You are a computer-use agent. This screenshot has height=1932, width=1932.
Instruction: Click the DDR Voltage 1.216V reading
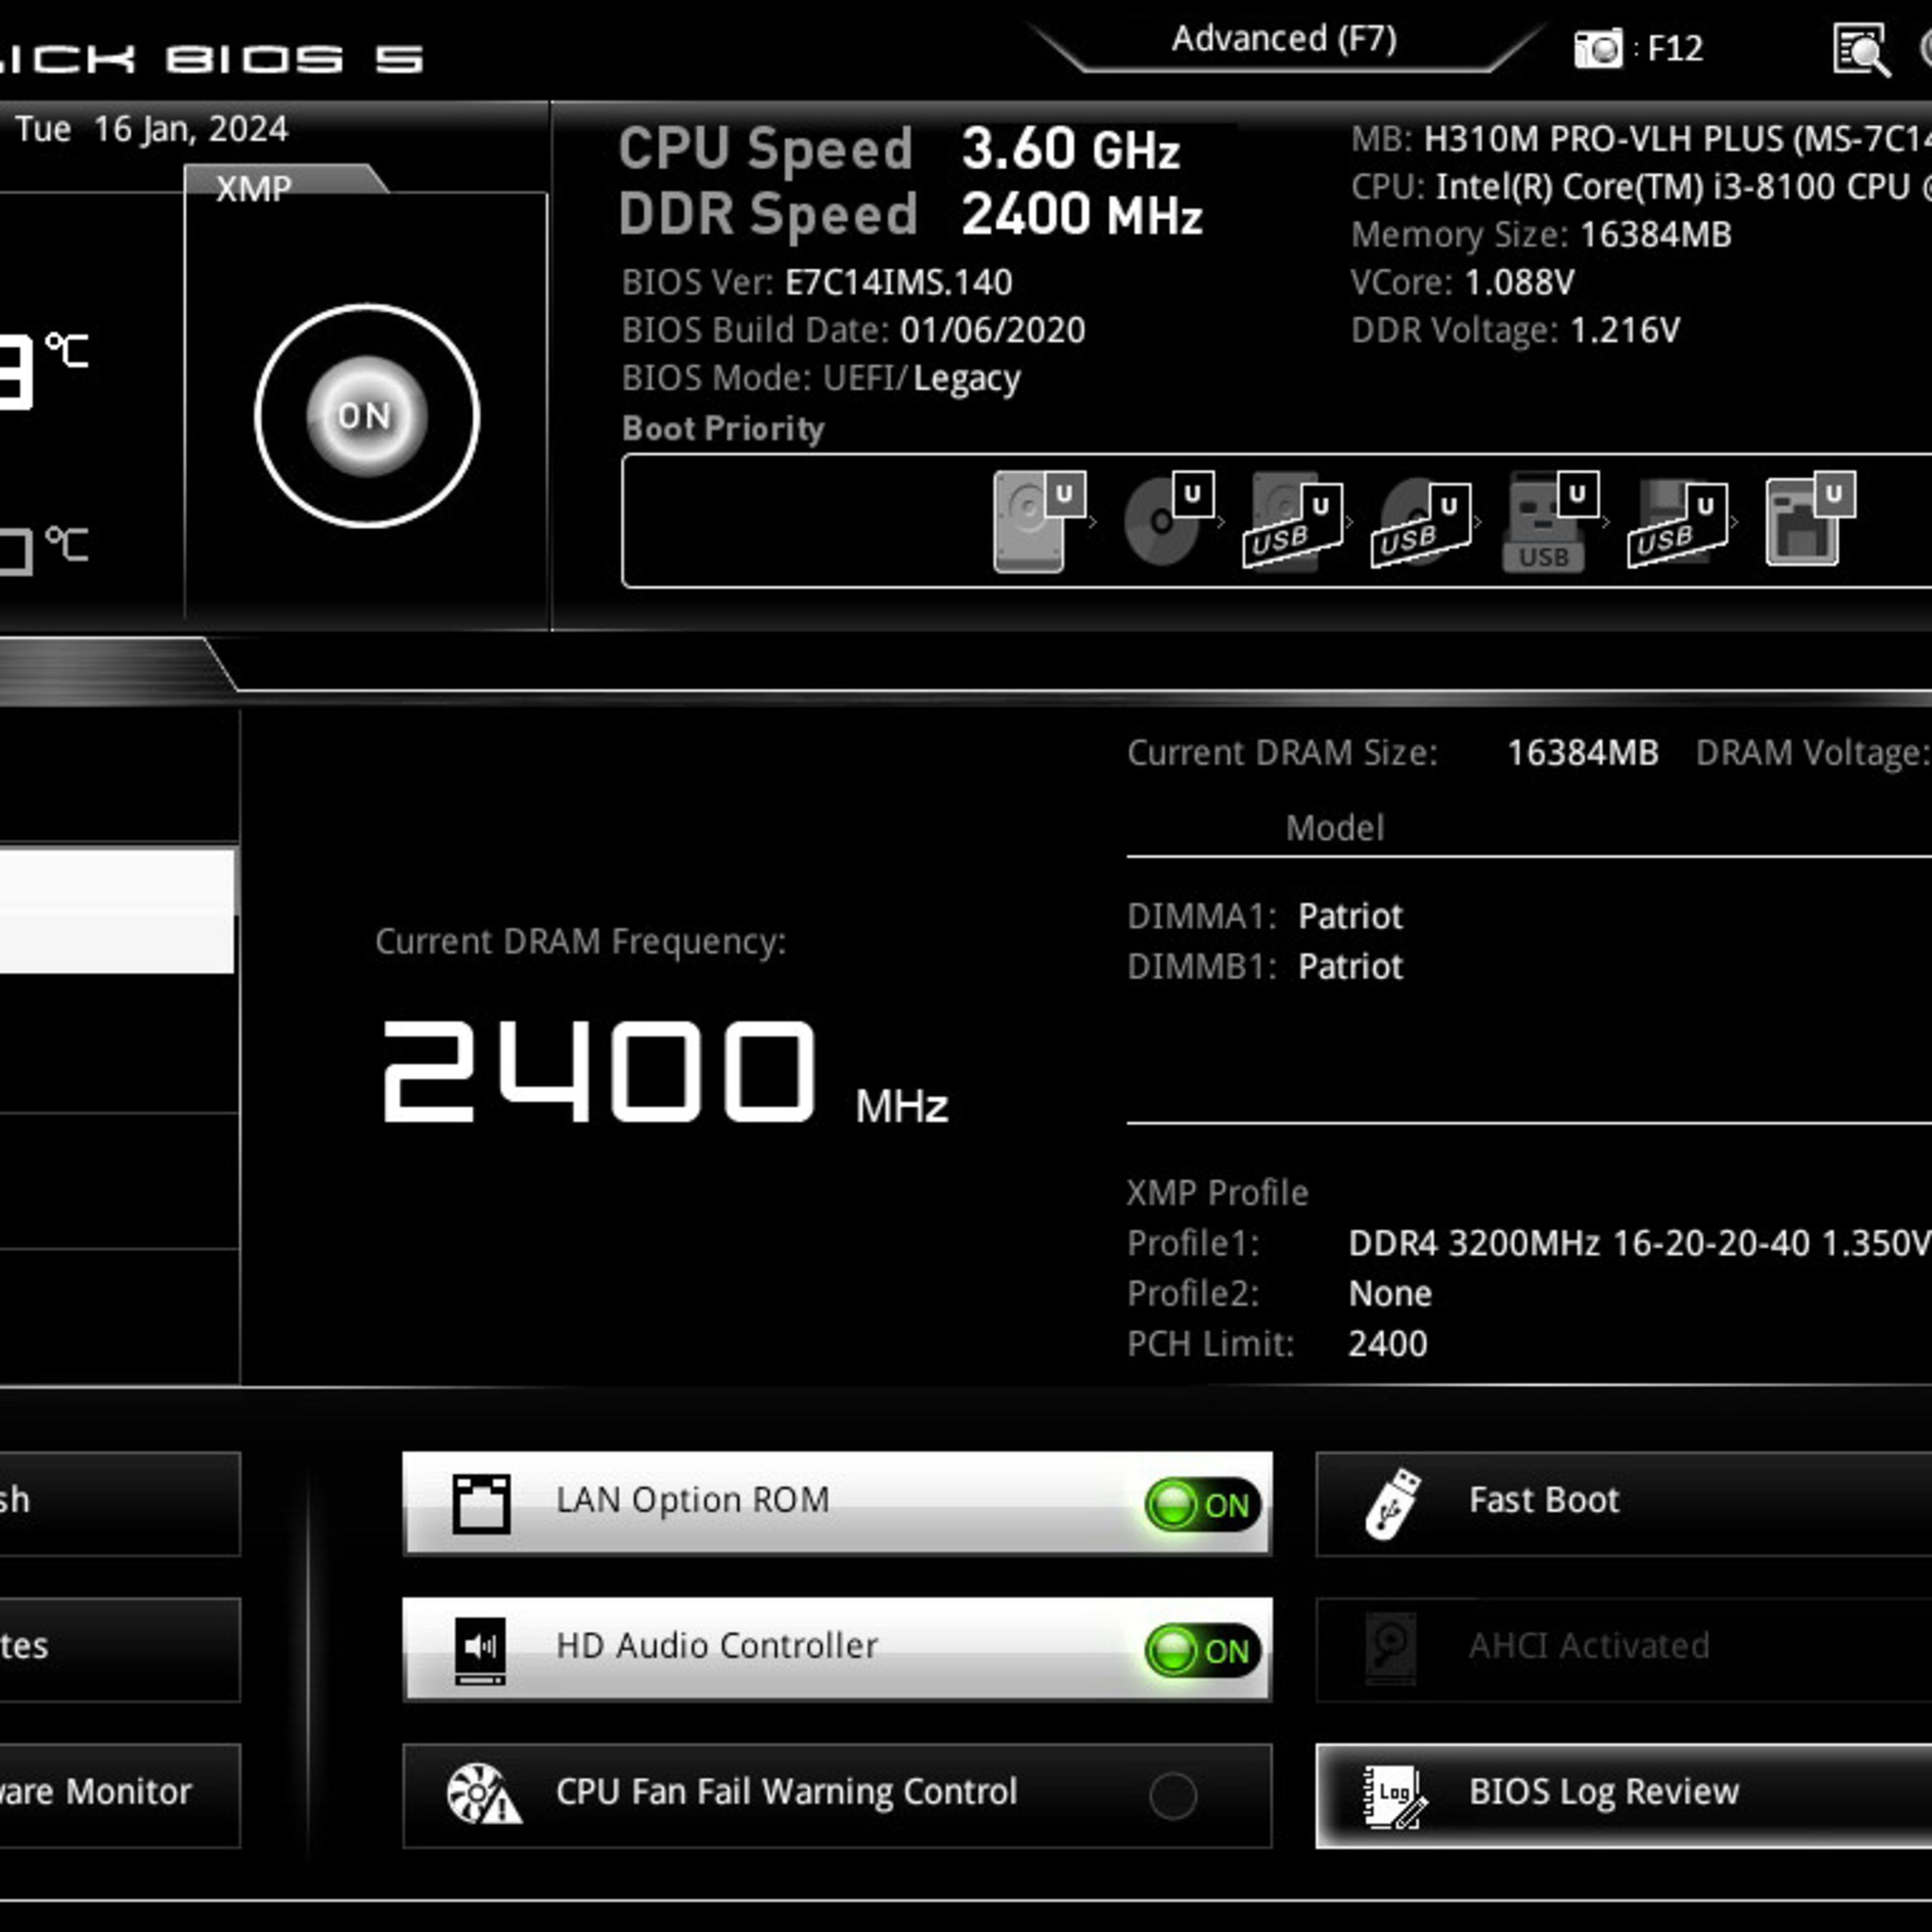[1625, 330]
